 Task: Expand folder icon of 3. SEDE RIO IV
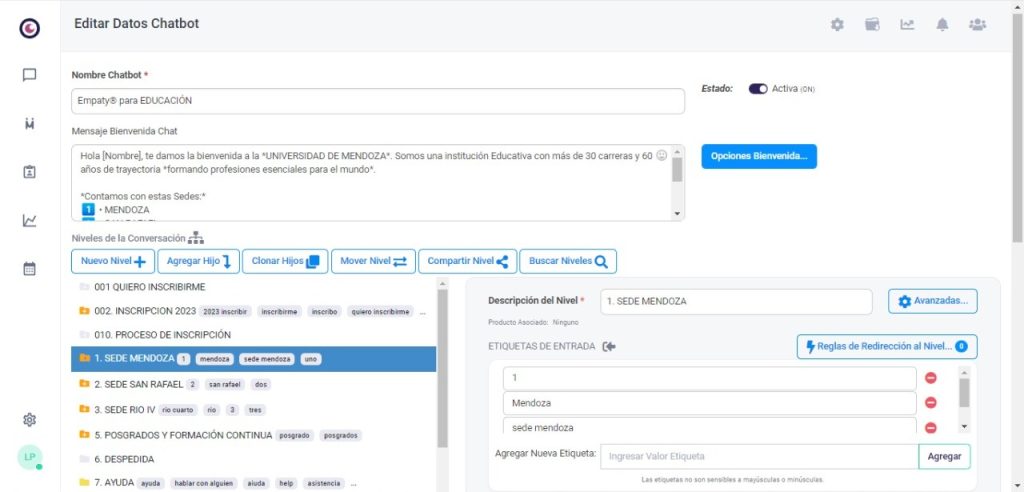pos(84,409)
